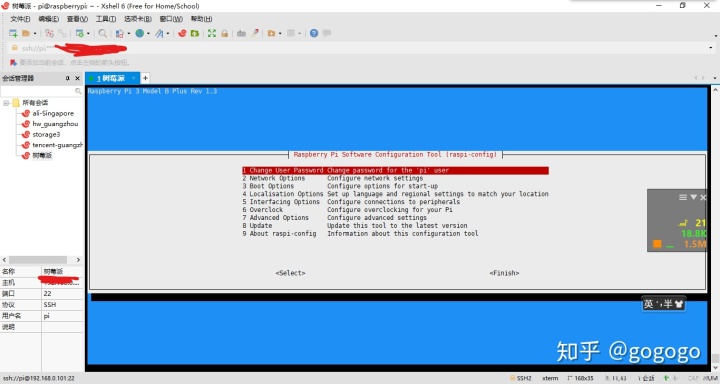Click the Select button in raspi-config

(290, 273)
